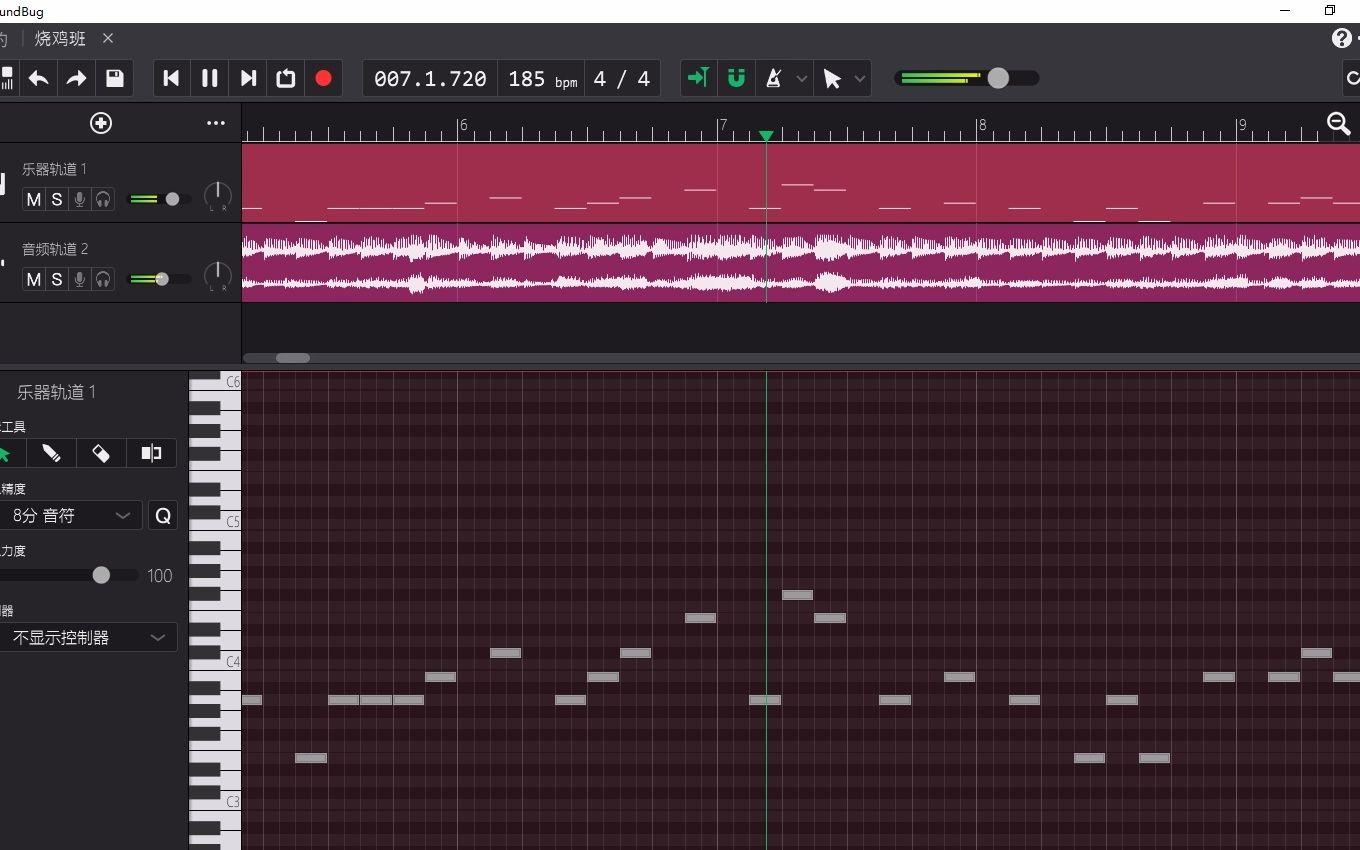Select the split tool in piano roll
Viewport: 1360px width, 850px height.
(x=151, y=453)
